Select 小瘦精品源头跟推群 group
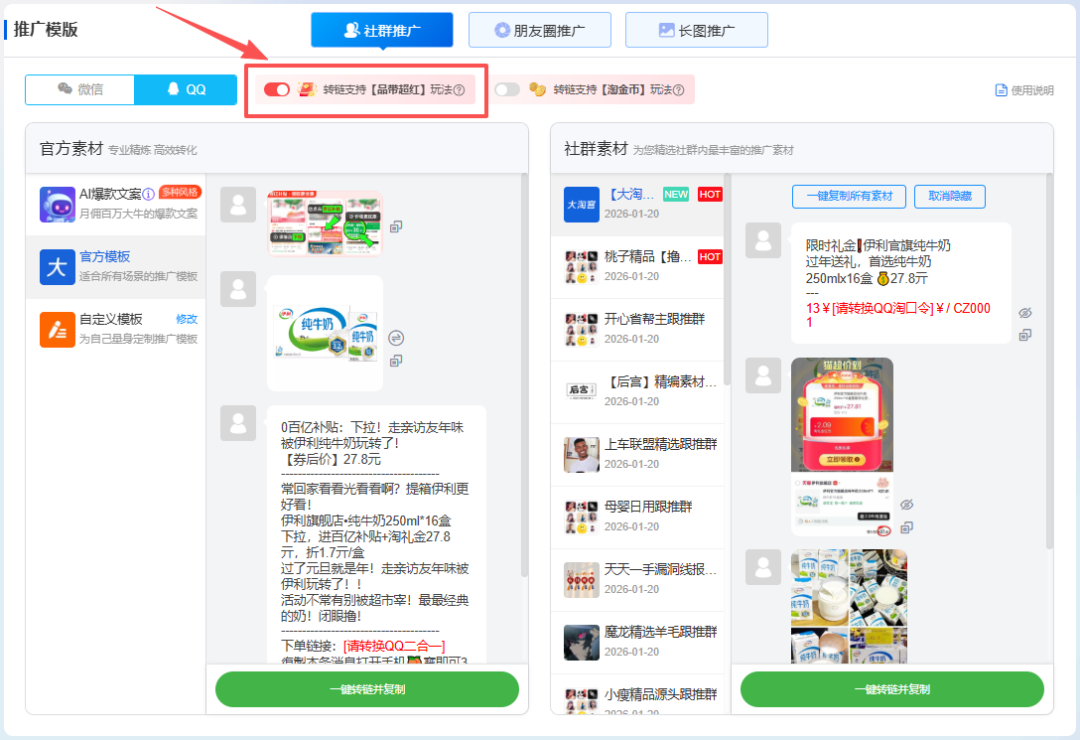The image size is (1080, 740). 638,697
